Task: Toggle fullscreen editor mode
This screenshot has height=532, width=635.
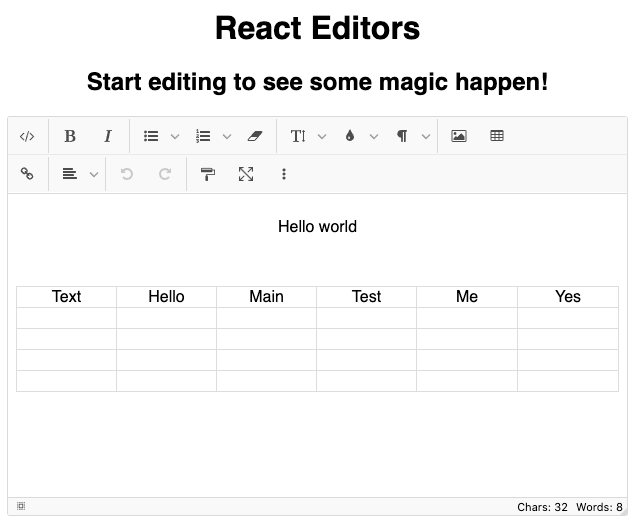Action: point(246,174)
